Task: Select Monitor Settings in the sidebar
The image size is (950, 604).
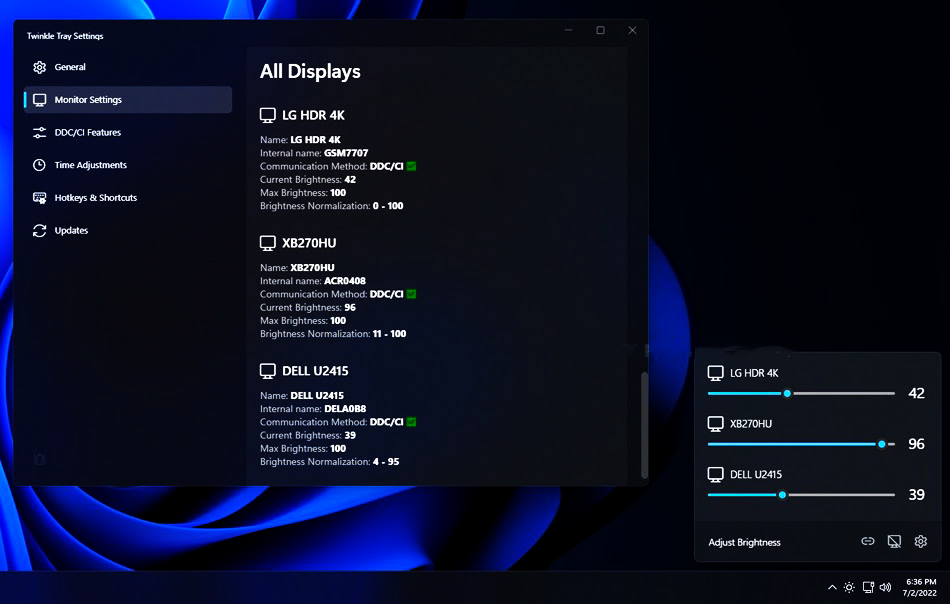Action: [x=128, y=100]
